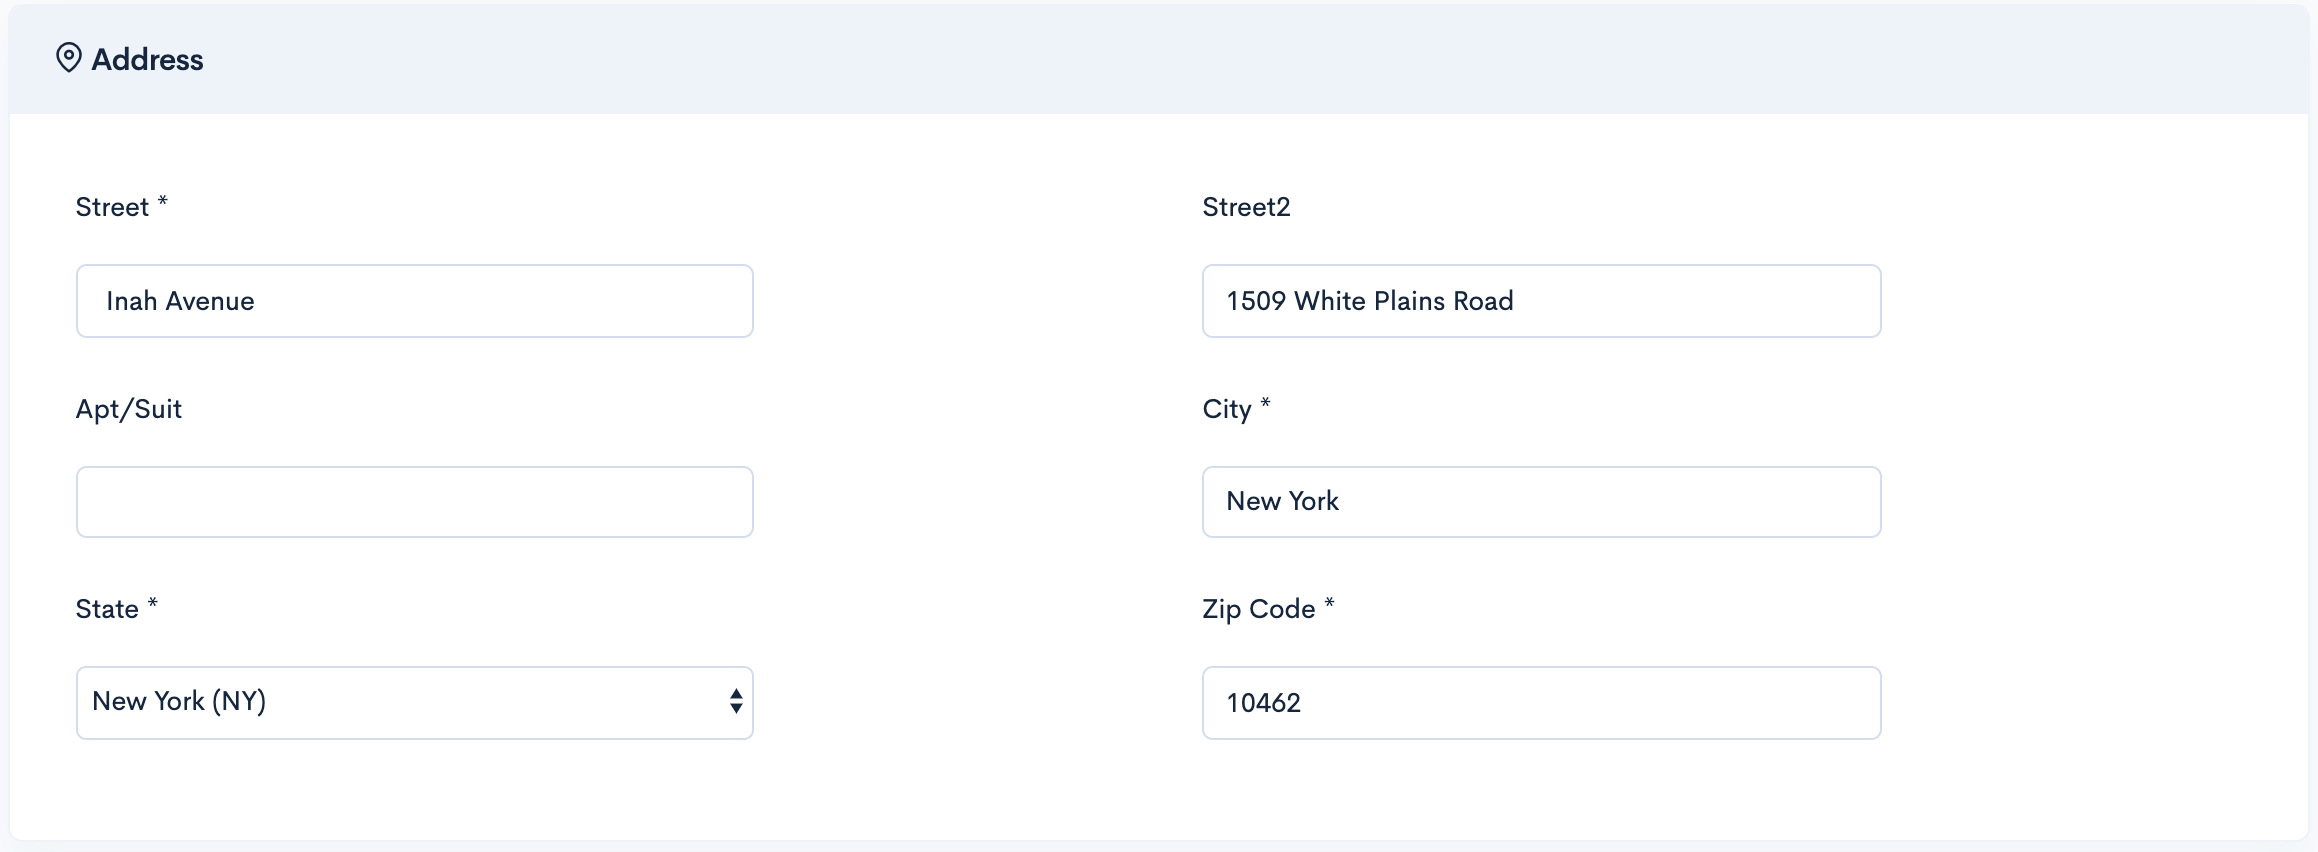Click the up-down arrows on State select
This screenshot has height=852, width=2318.
pos(736,701)
